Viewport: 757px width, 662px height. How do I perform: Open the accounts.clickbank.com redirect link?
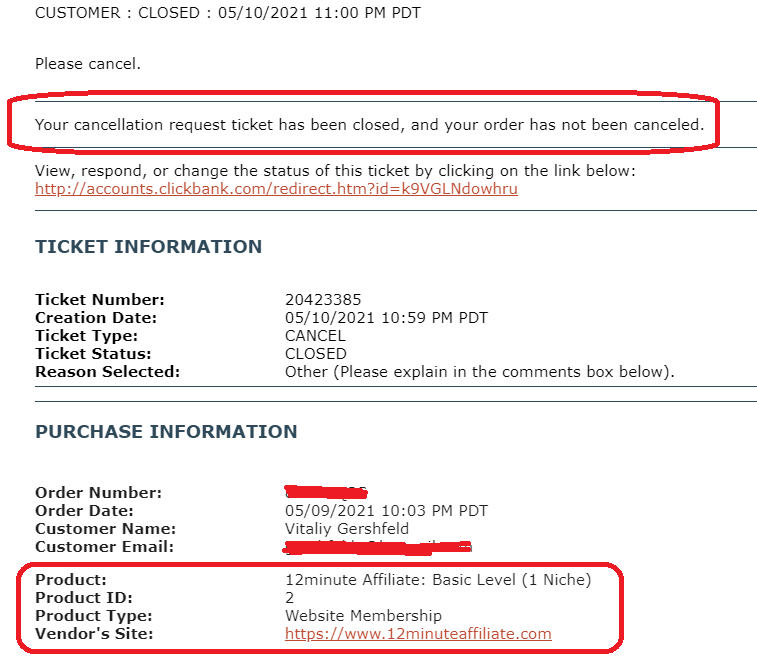[276, 189]
